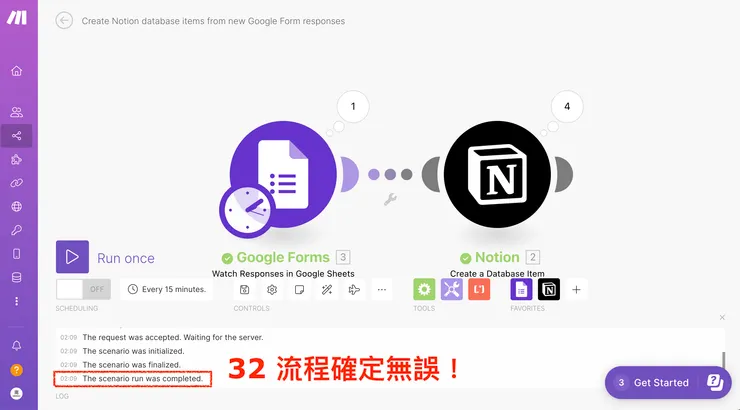Open the orange Help question icon
740x410 pixels.
[x=17, y=370]
